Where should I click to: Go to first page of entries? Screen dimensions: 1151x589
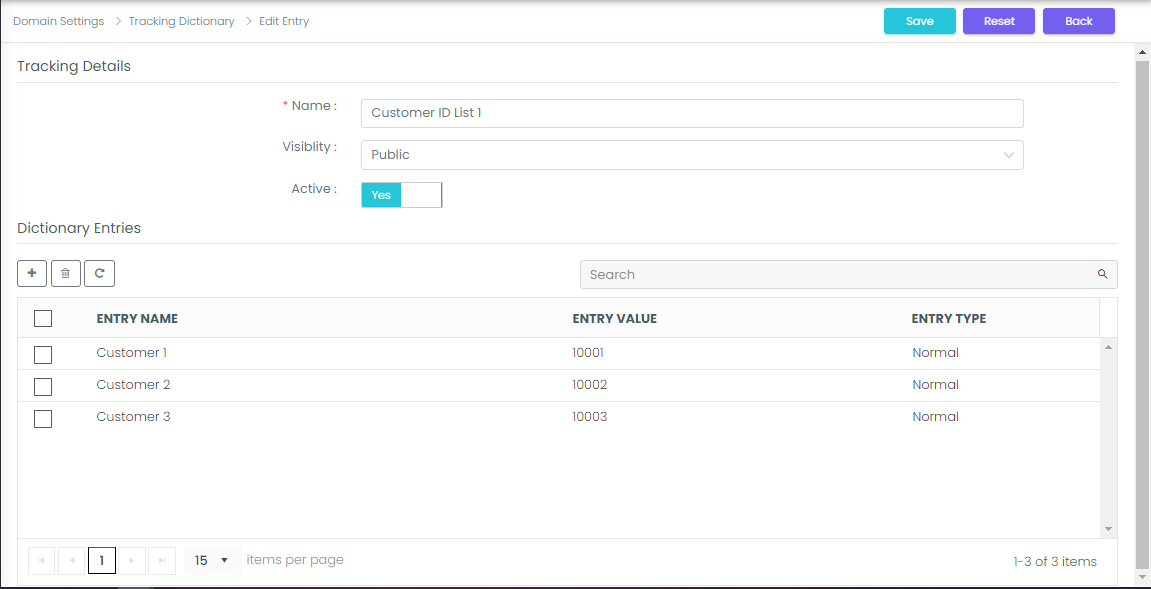coord(42,560)
